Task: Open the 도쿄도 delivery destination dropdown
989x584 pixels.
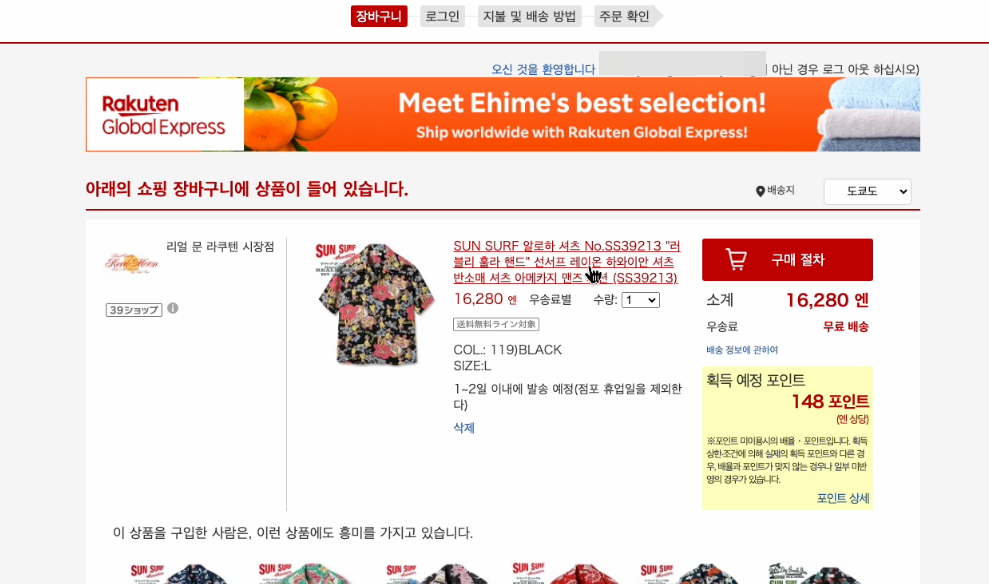Action: (867, 191)
